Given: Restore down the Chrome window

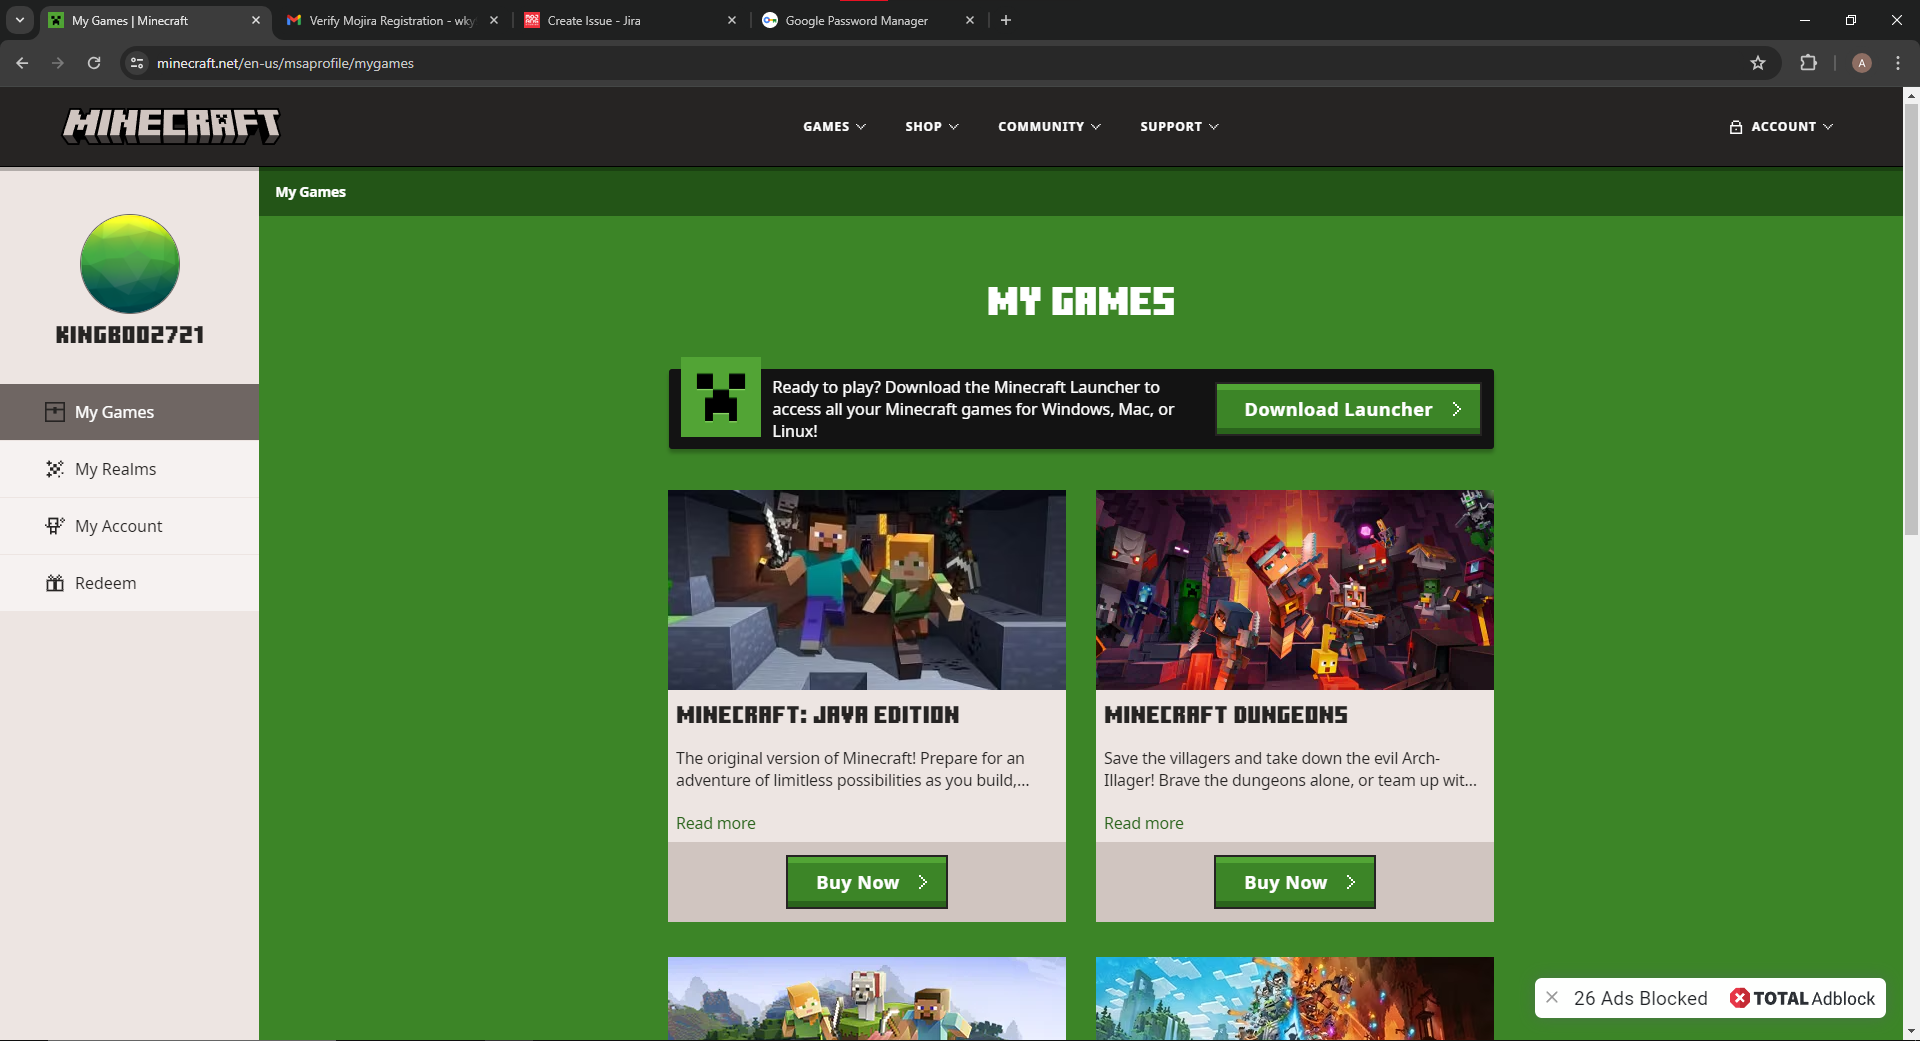Looking at the screenshot, I should (1851, 20).
